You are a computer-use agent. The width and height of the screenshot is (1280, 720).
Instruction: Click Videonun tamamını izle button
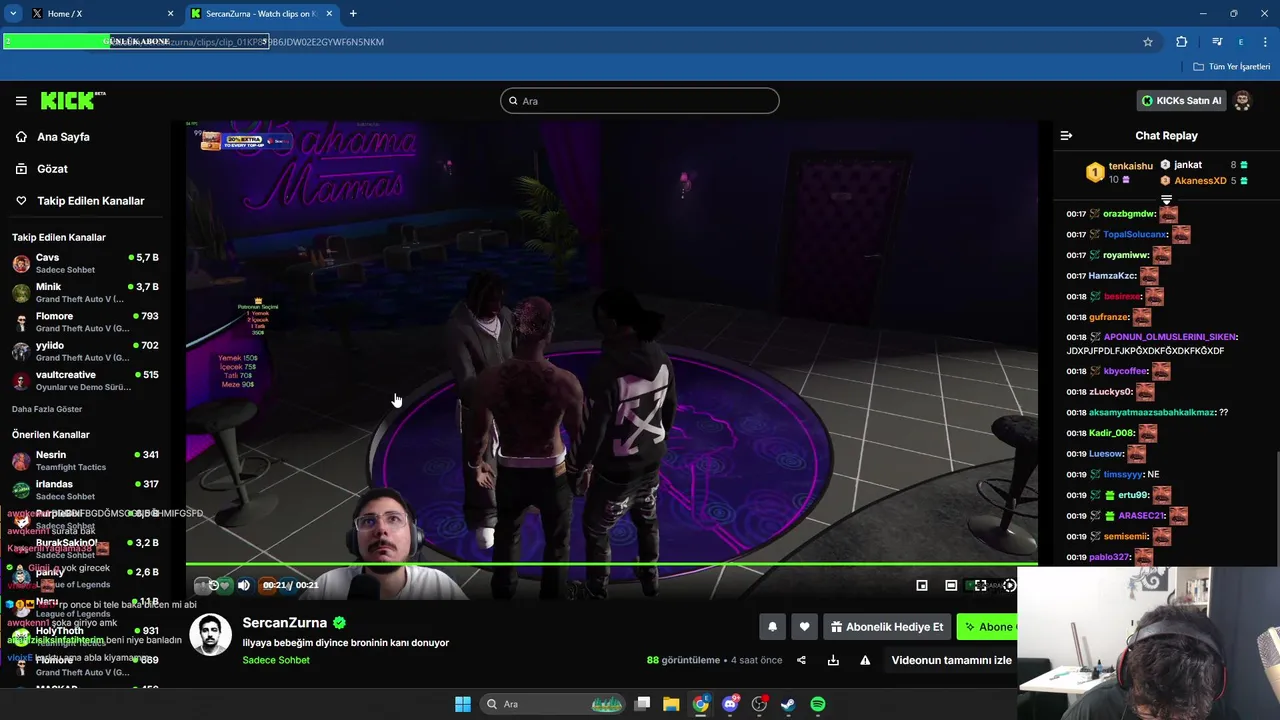[951, 660]
